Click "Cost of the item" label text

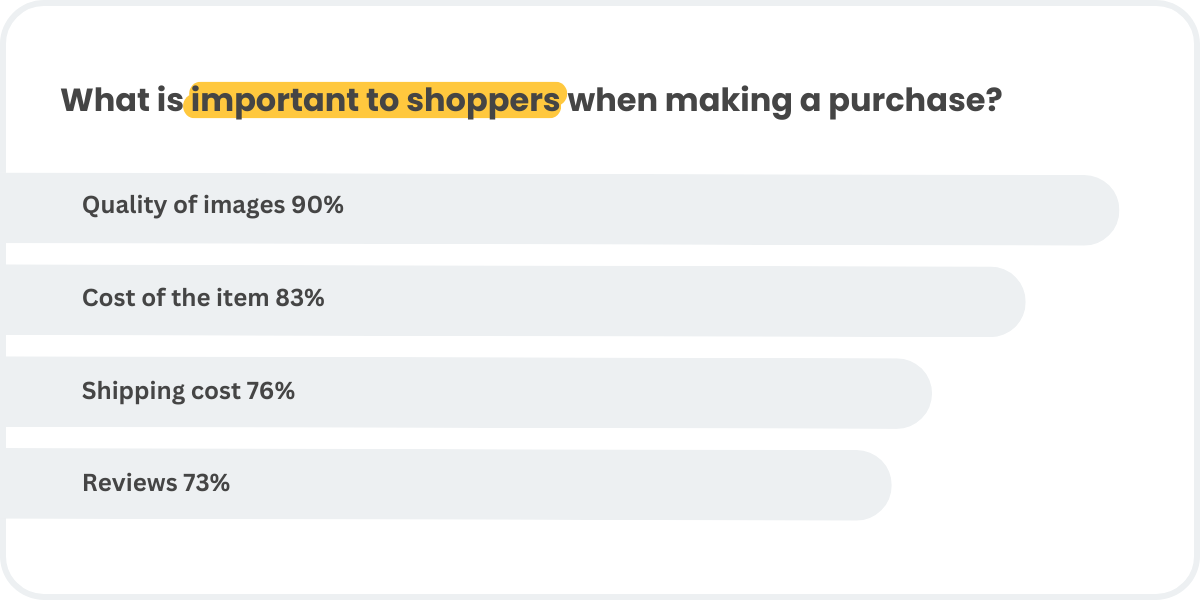click(x=176, y=297)
